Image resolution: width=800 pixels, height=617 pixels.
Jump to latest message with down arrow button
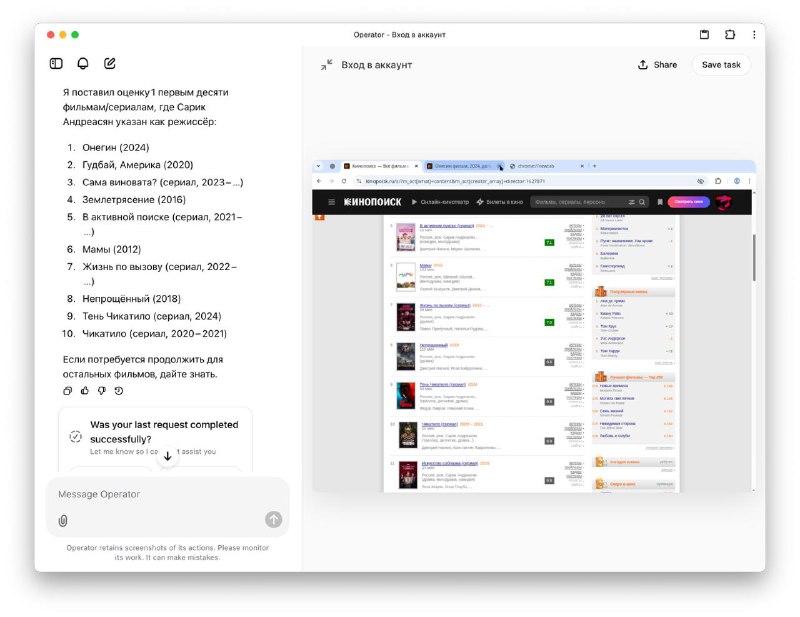click(x=167, y=456)
